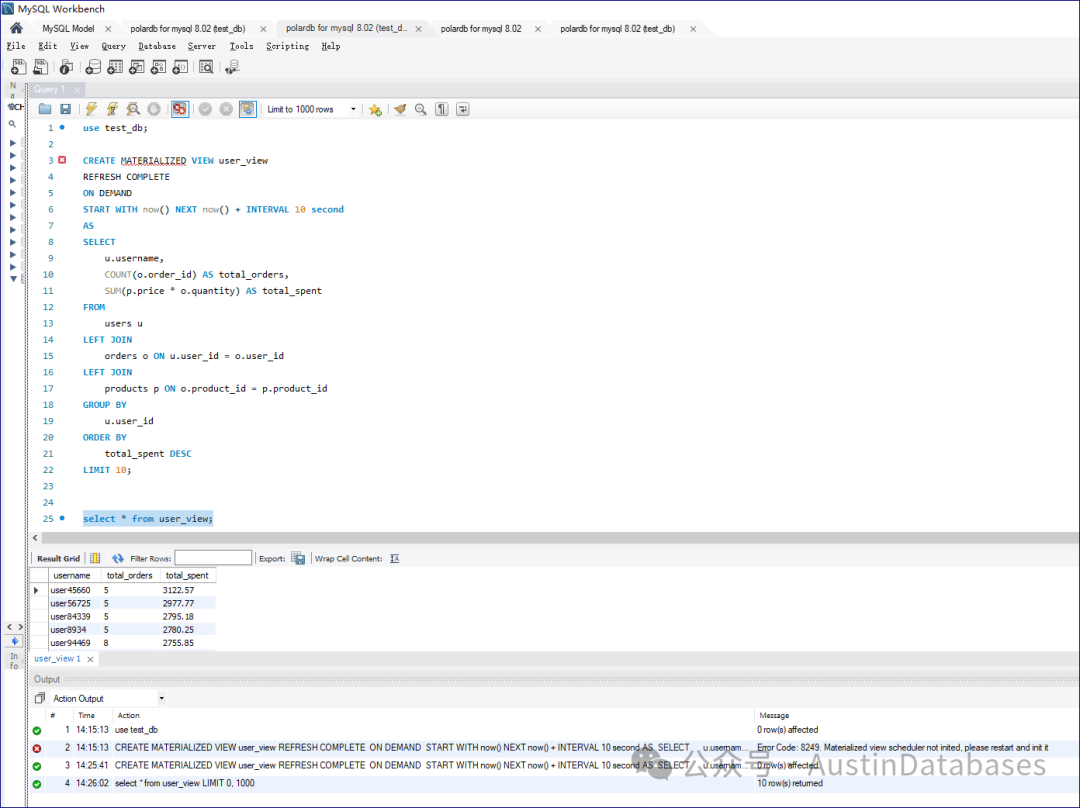Refresh the result grid data
This screenshot has width=1080, height=808.
(118, 558)
